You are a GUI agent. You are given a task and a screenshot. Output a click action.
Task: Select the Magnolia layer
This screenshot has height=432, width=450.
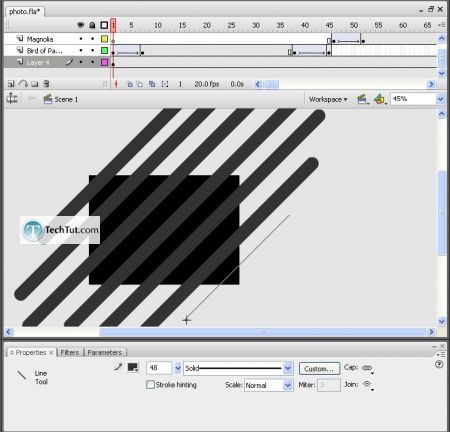pyautogui.click(x=40, y=39)
